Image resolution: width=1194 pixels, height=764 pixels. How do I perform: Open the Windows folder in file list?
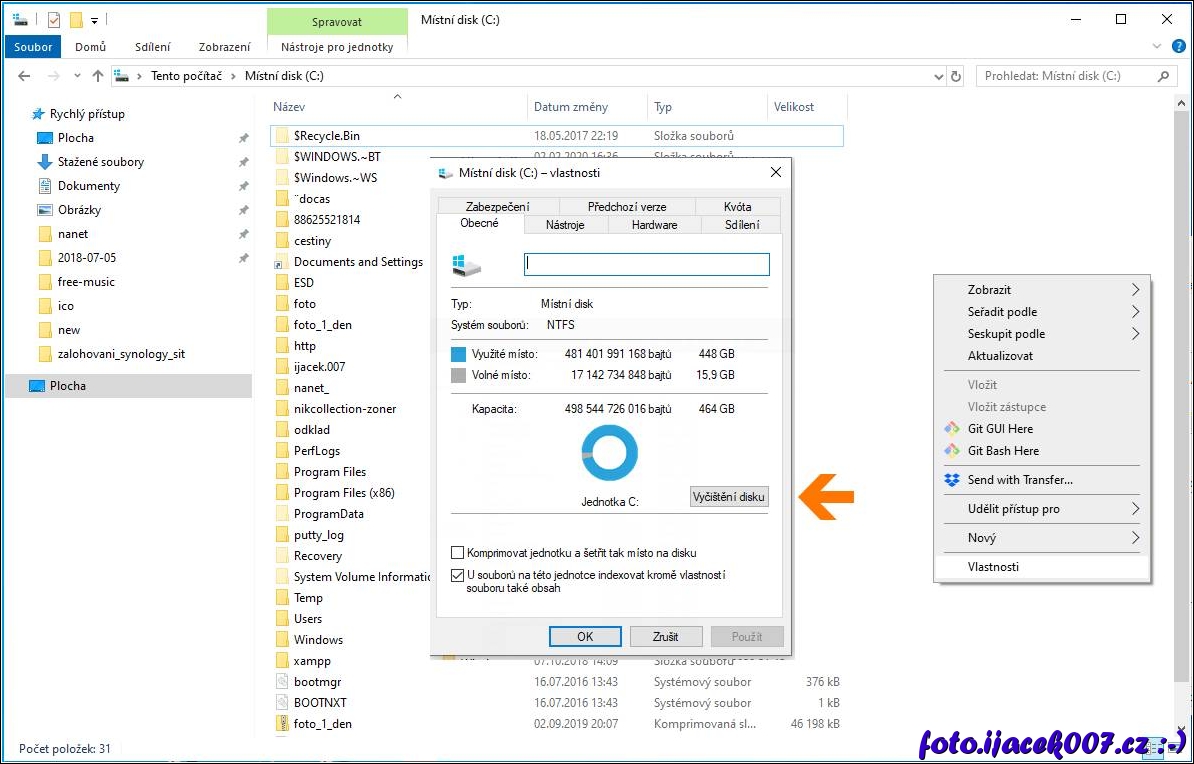click(x=318, y=640)
